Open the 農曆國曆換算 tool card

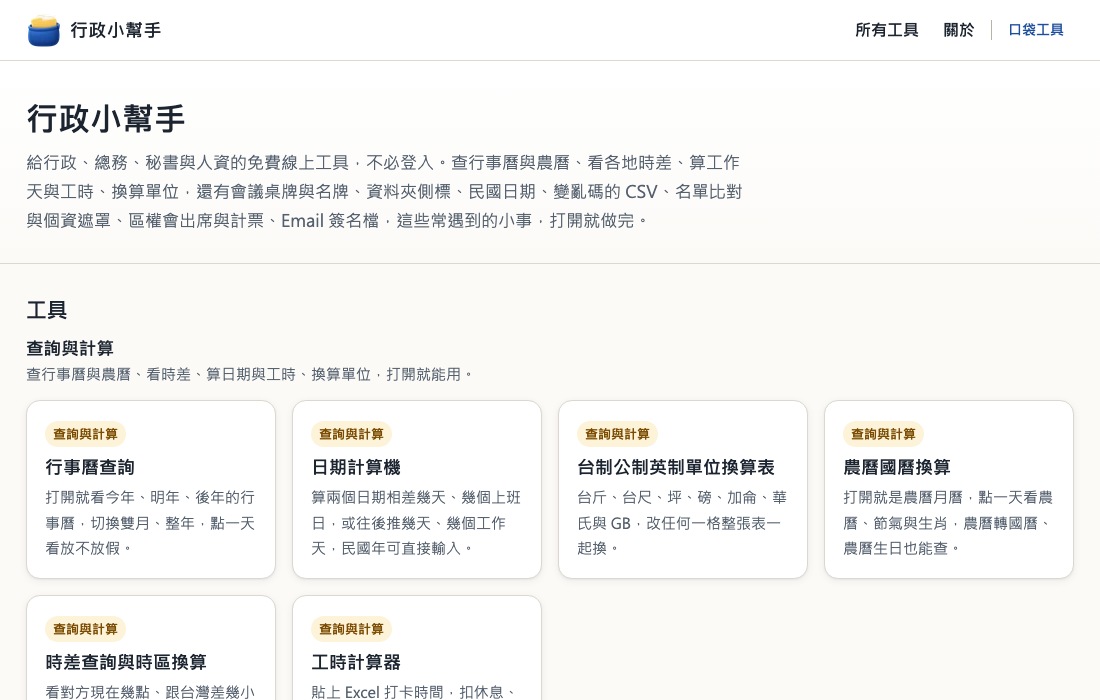pyautogui.click(x=948, y=490)
